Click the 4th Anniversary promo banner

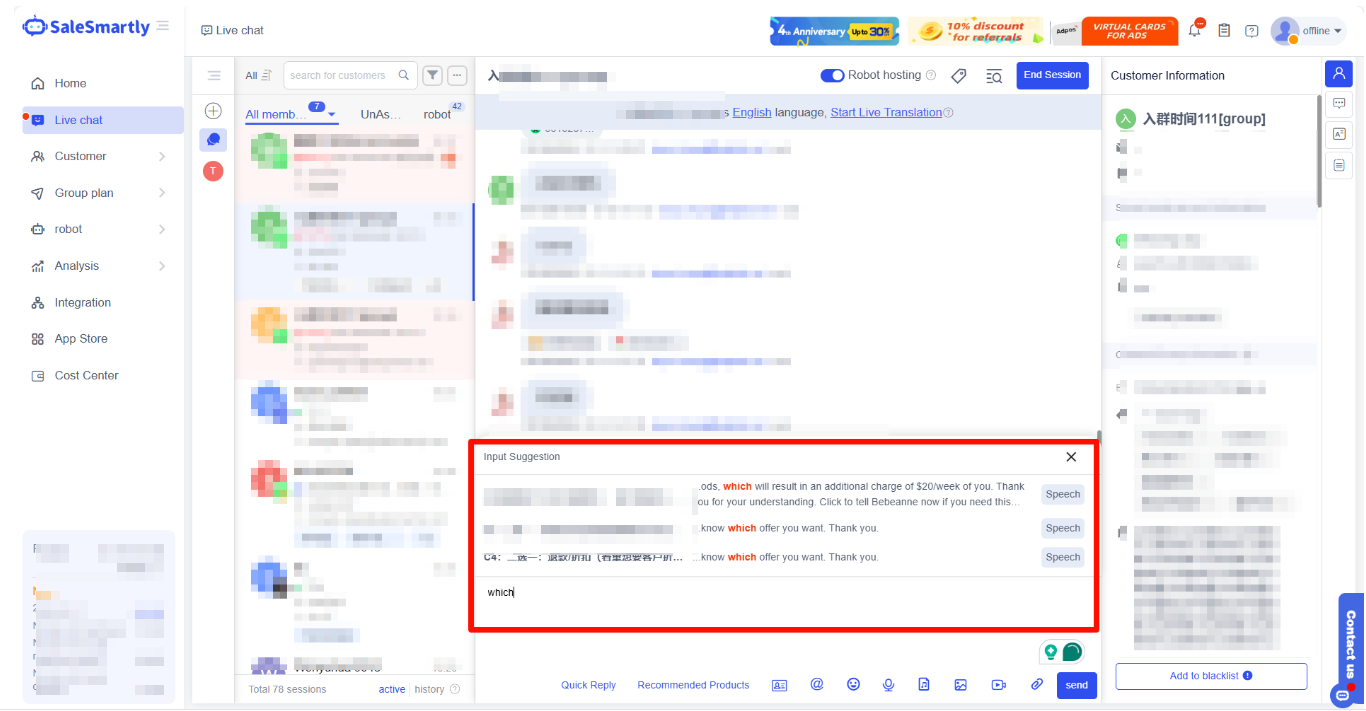(x=834, y=31)
